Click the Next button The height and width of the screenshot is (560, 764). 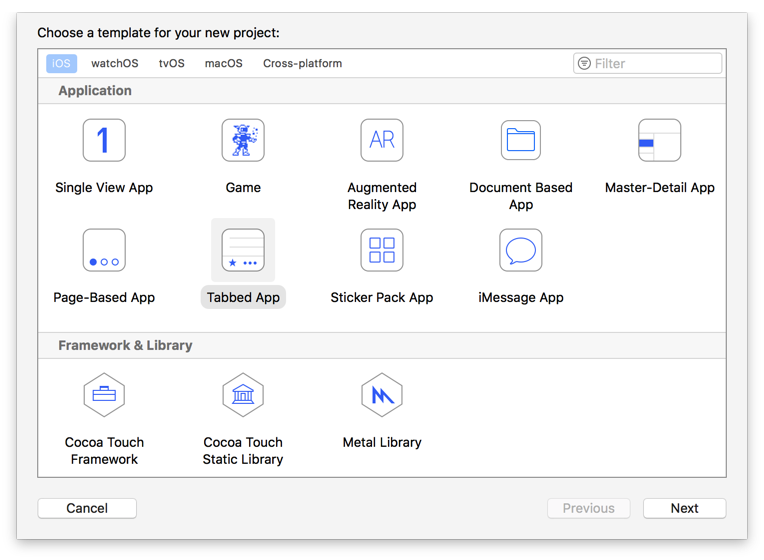(684, 508)
